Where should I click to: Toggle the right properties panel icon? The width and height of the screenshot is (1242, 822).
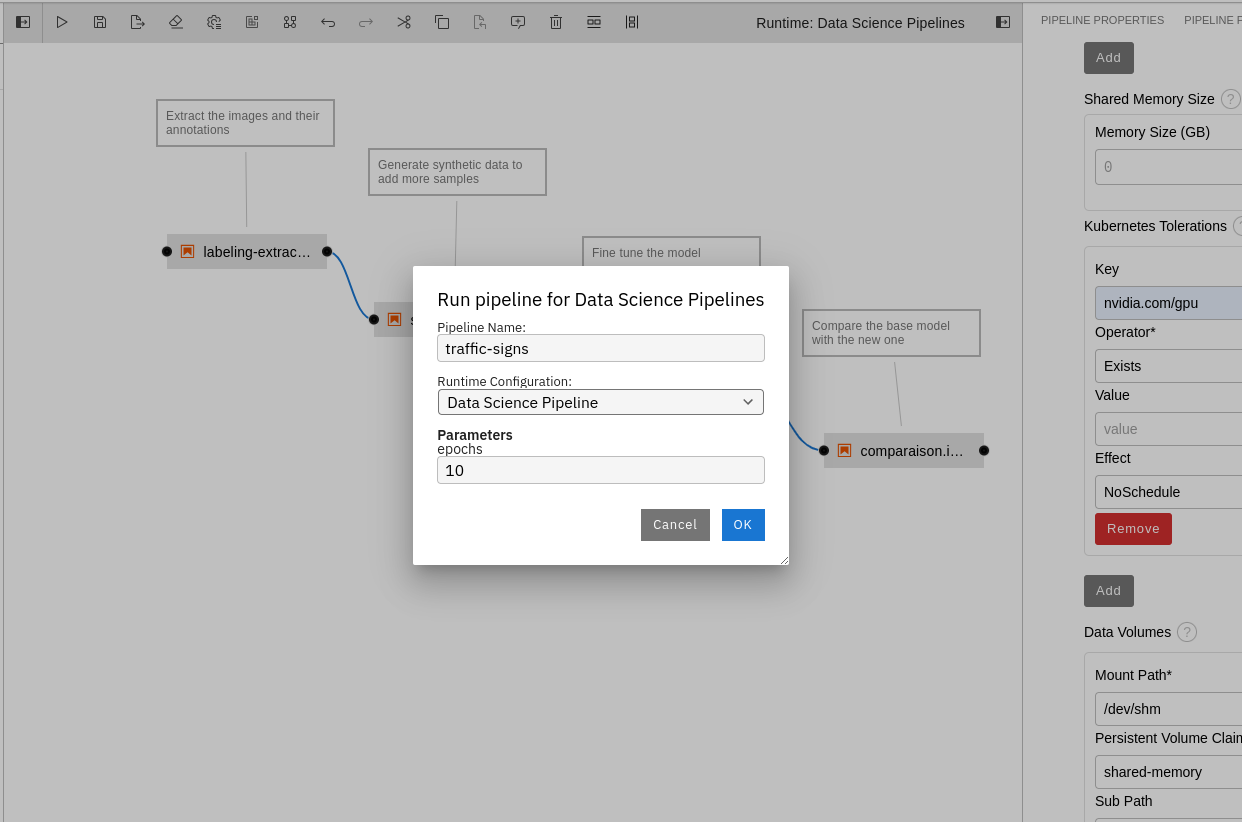[1002, 22]
